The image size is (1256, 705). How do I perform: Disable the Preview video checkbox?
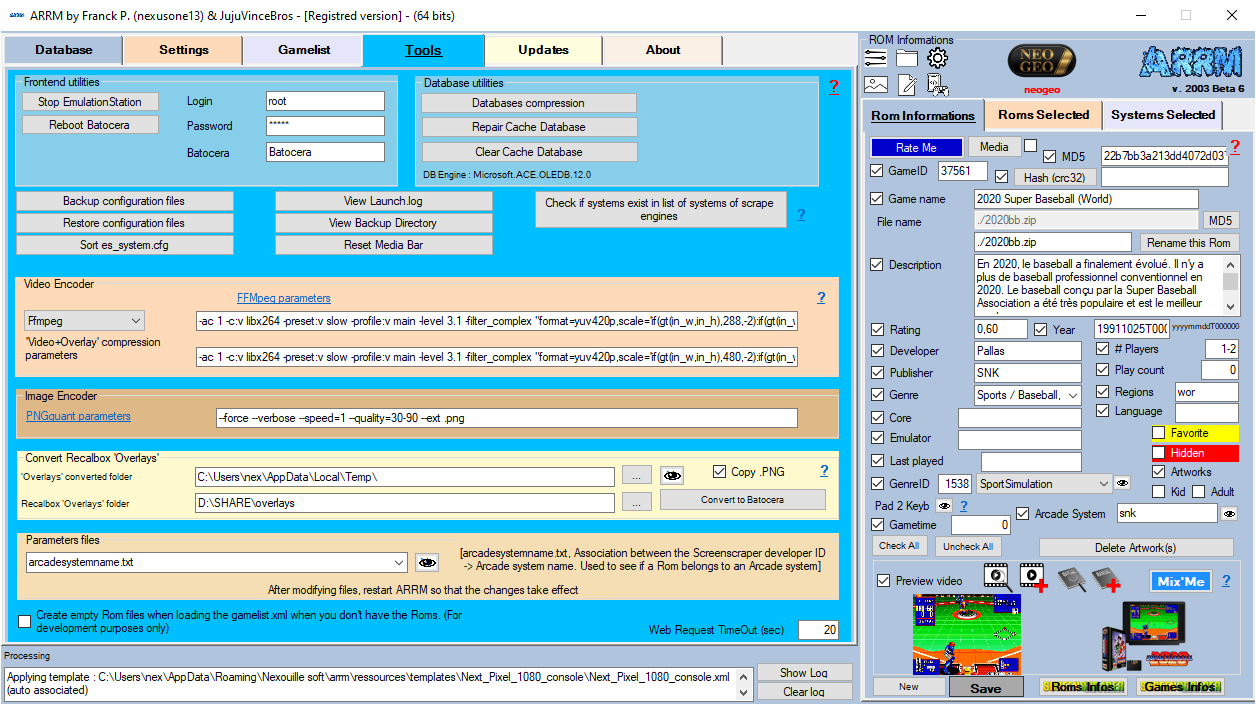(883, 581)
